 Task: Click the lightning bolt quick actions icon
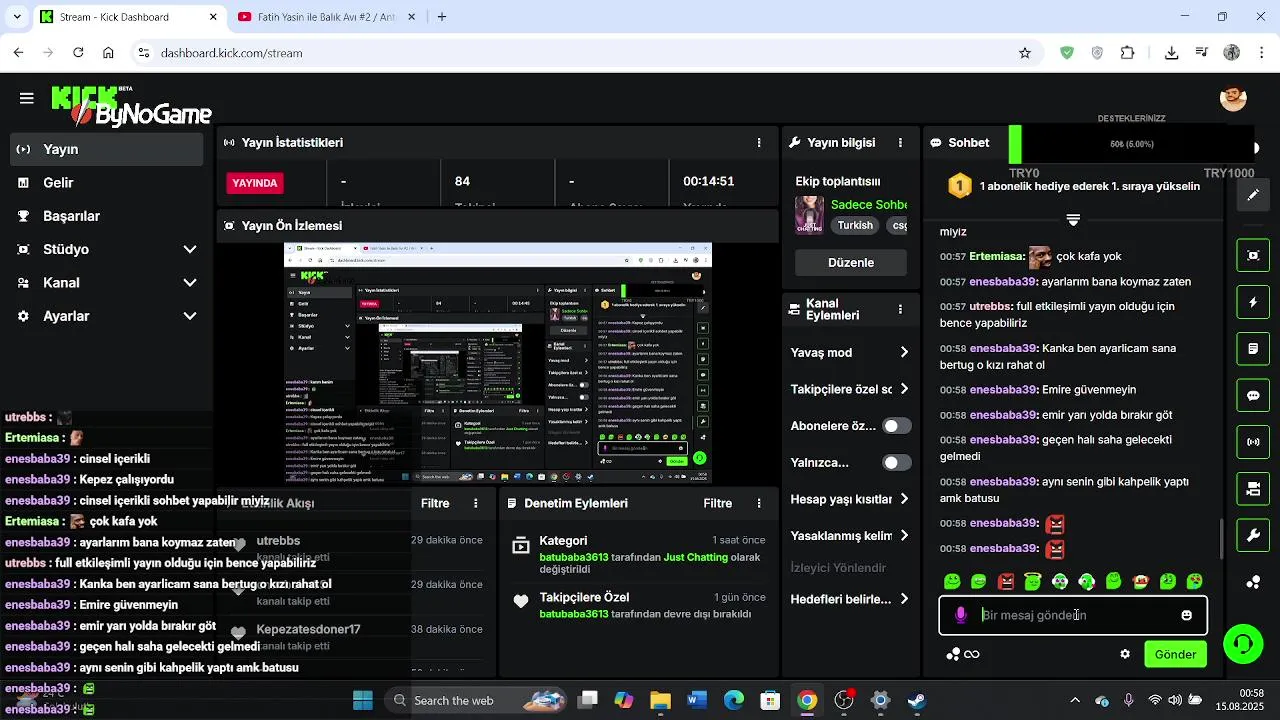click(x=1253, y=302)
